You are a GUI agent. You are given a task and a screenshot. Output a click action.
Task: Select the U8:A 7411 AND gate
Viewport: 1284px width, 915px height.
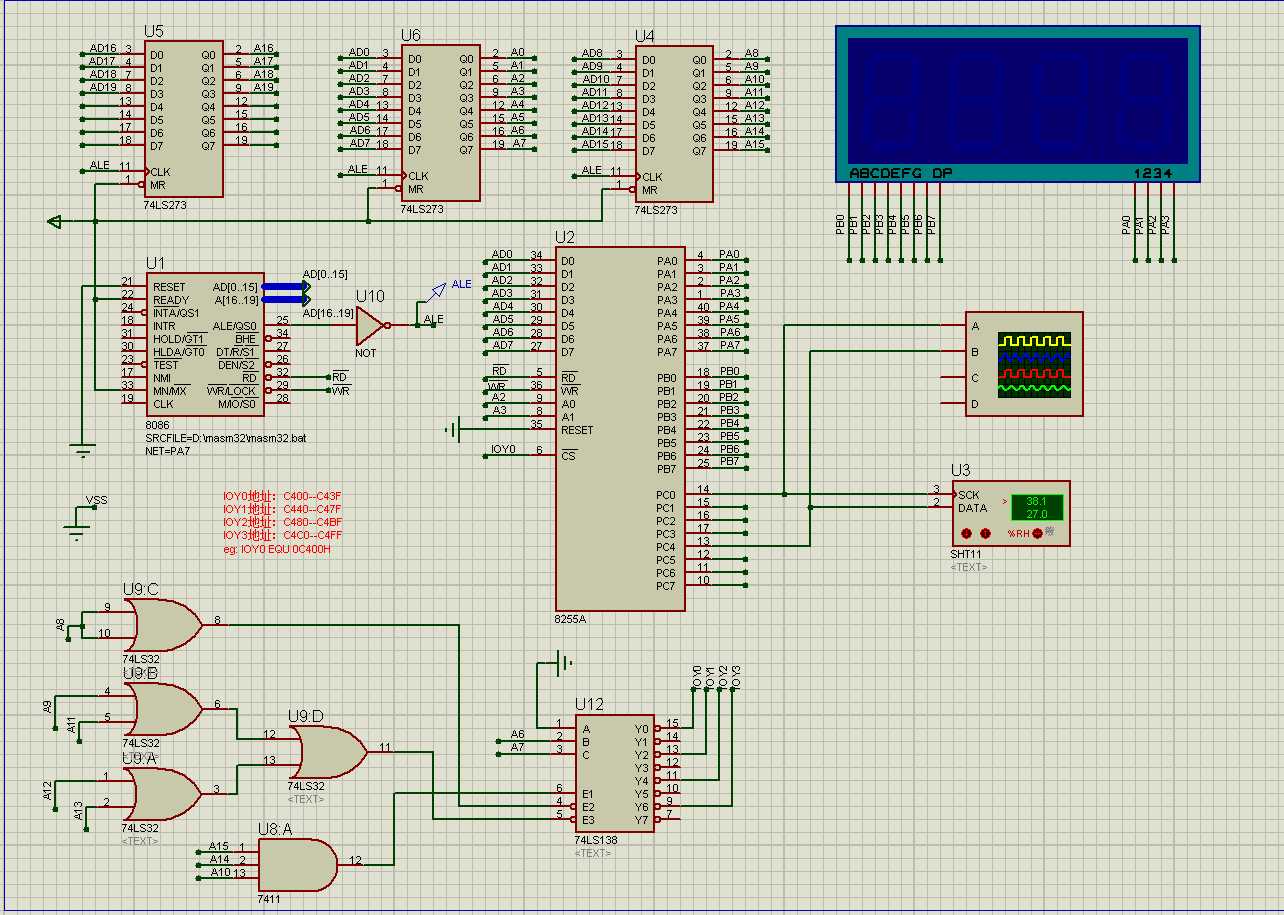298,863
